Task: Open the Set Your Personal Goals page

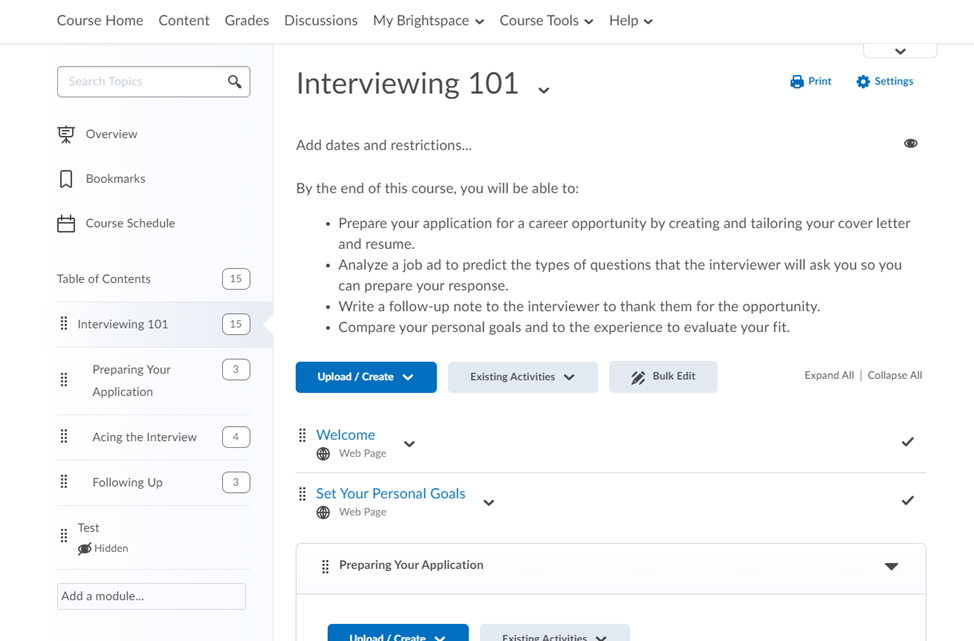Action: pos(390,493)
